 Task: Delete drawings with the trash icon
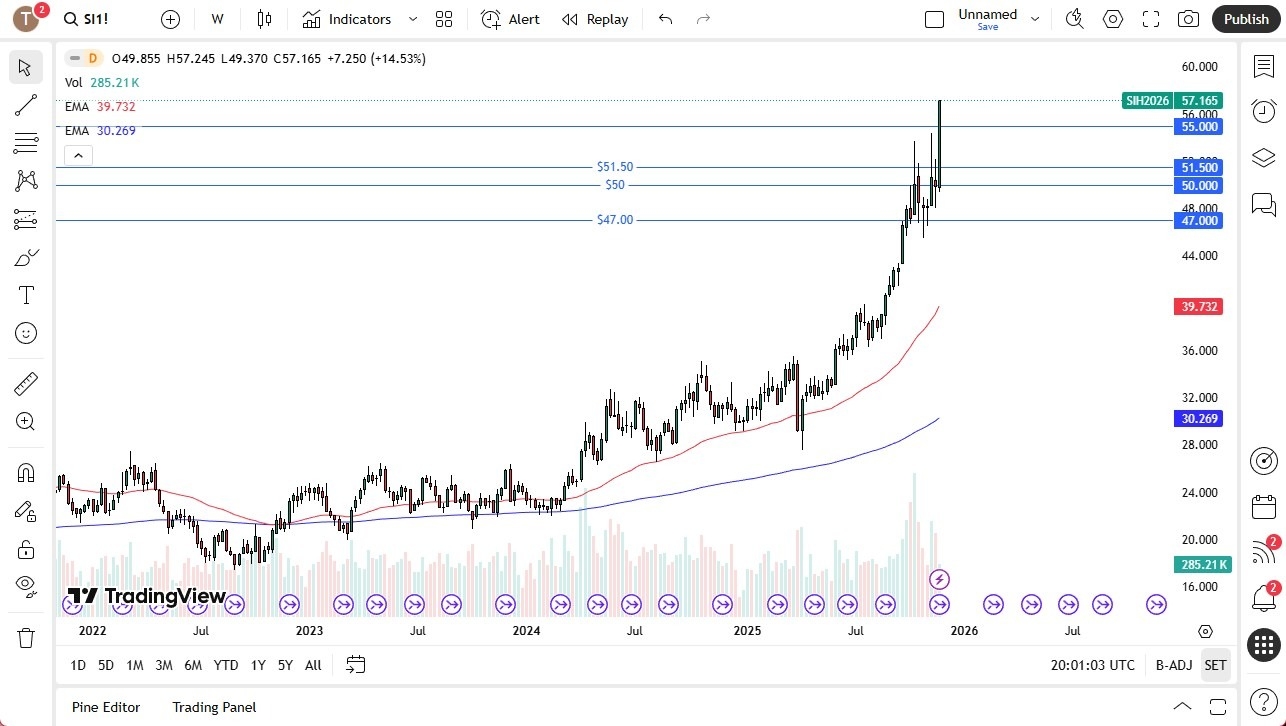(26, 637)
